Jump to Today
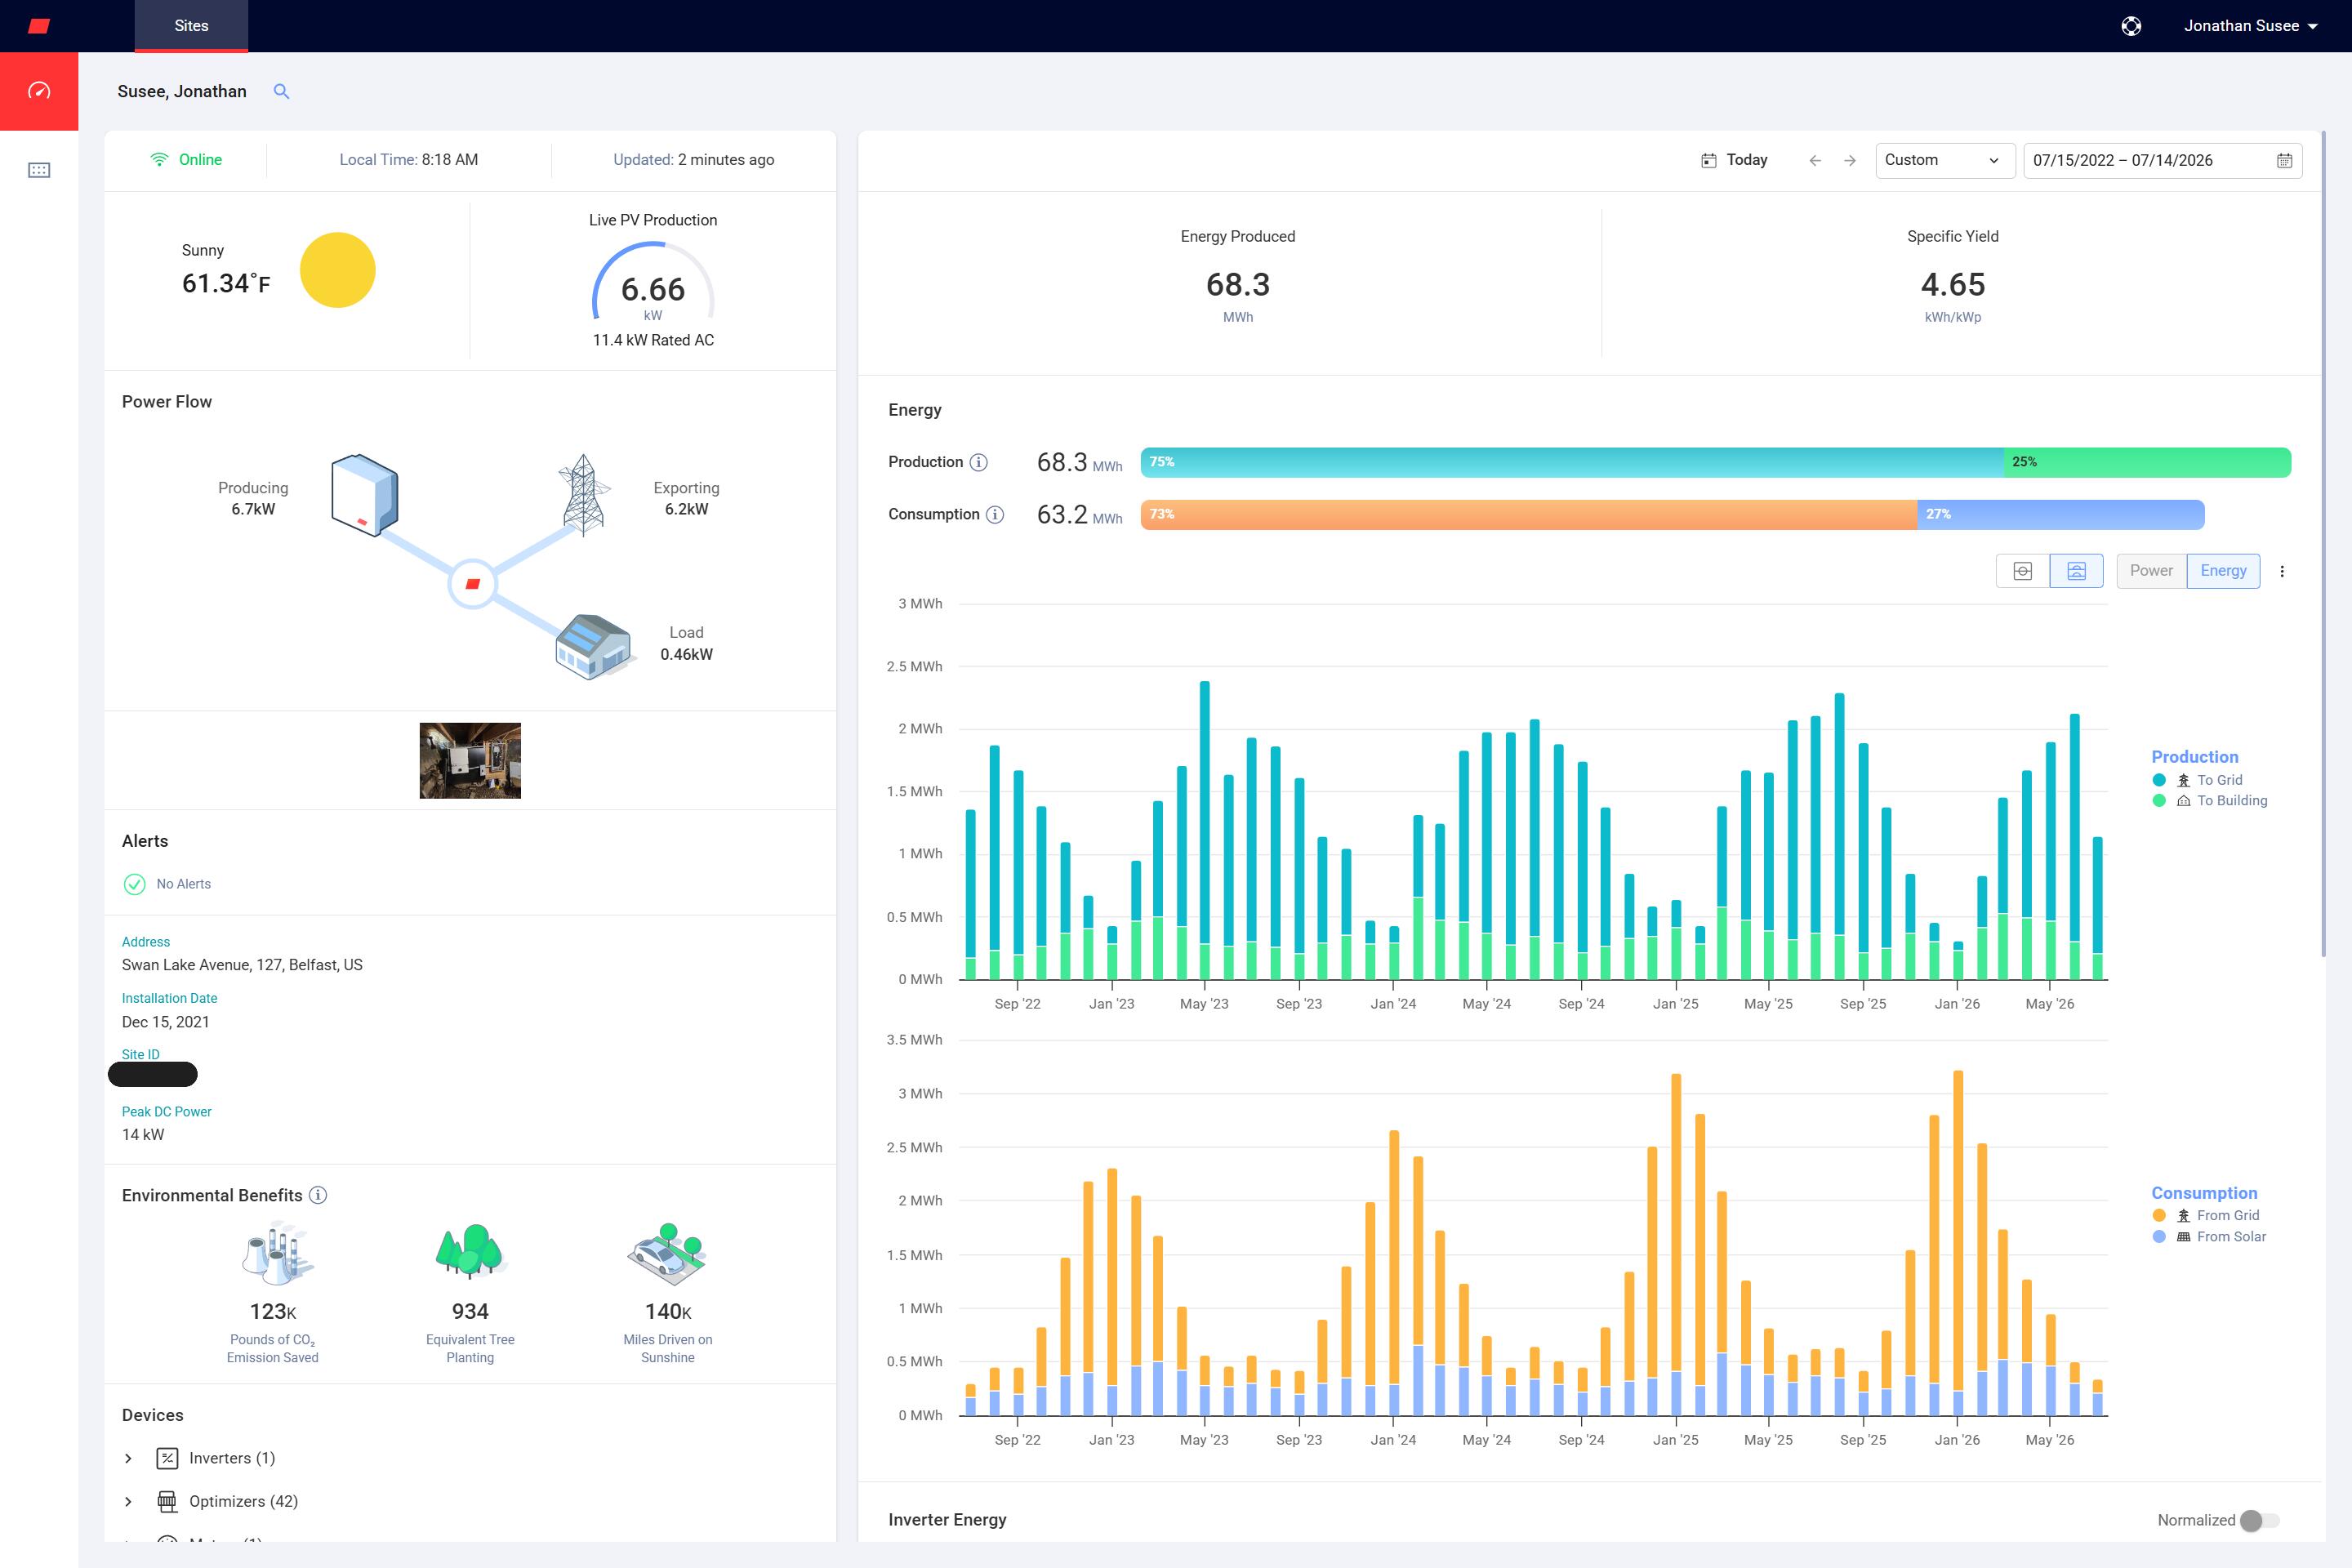The width and height of the screenshot is (2352, 1568). click(1746, 160)
